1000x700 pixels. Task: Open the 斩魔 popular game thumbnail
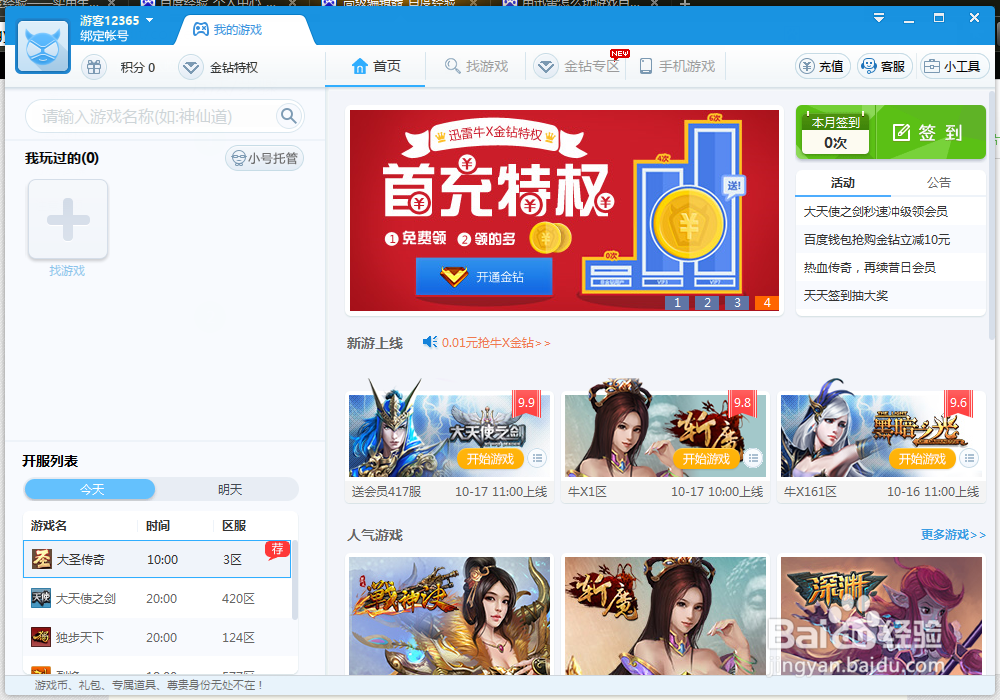[x=665, y=616]
